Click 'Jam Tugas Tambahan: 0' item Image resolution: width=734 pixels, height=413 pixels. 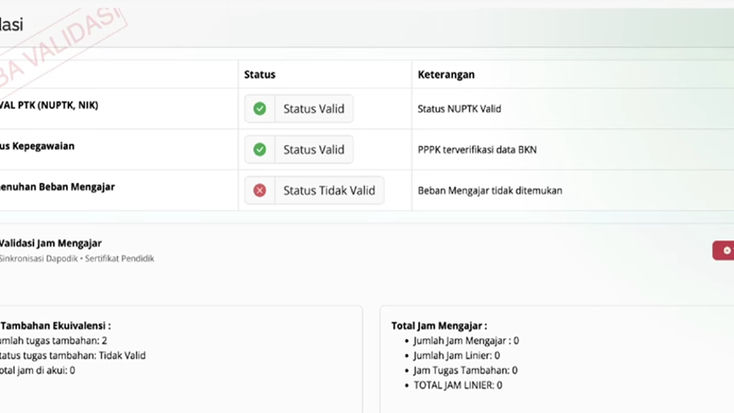465,370
